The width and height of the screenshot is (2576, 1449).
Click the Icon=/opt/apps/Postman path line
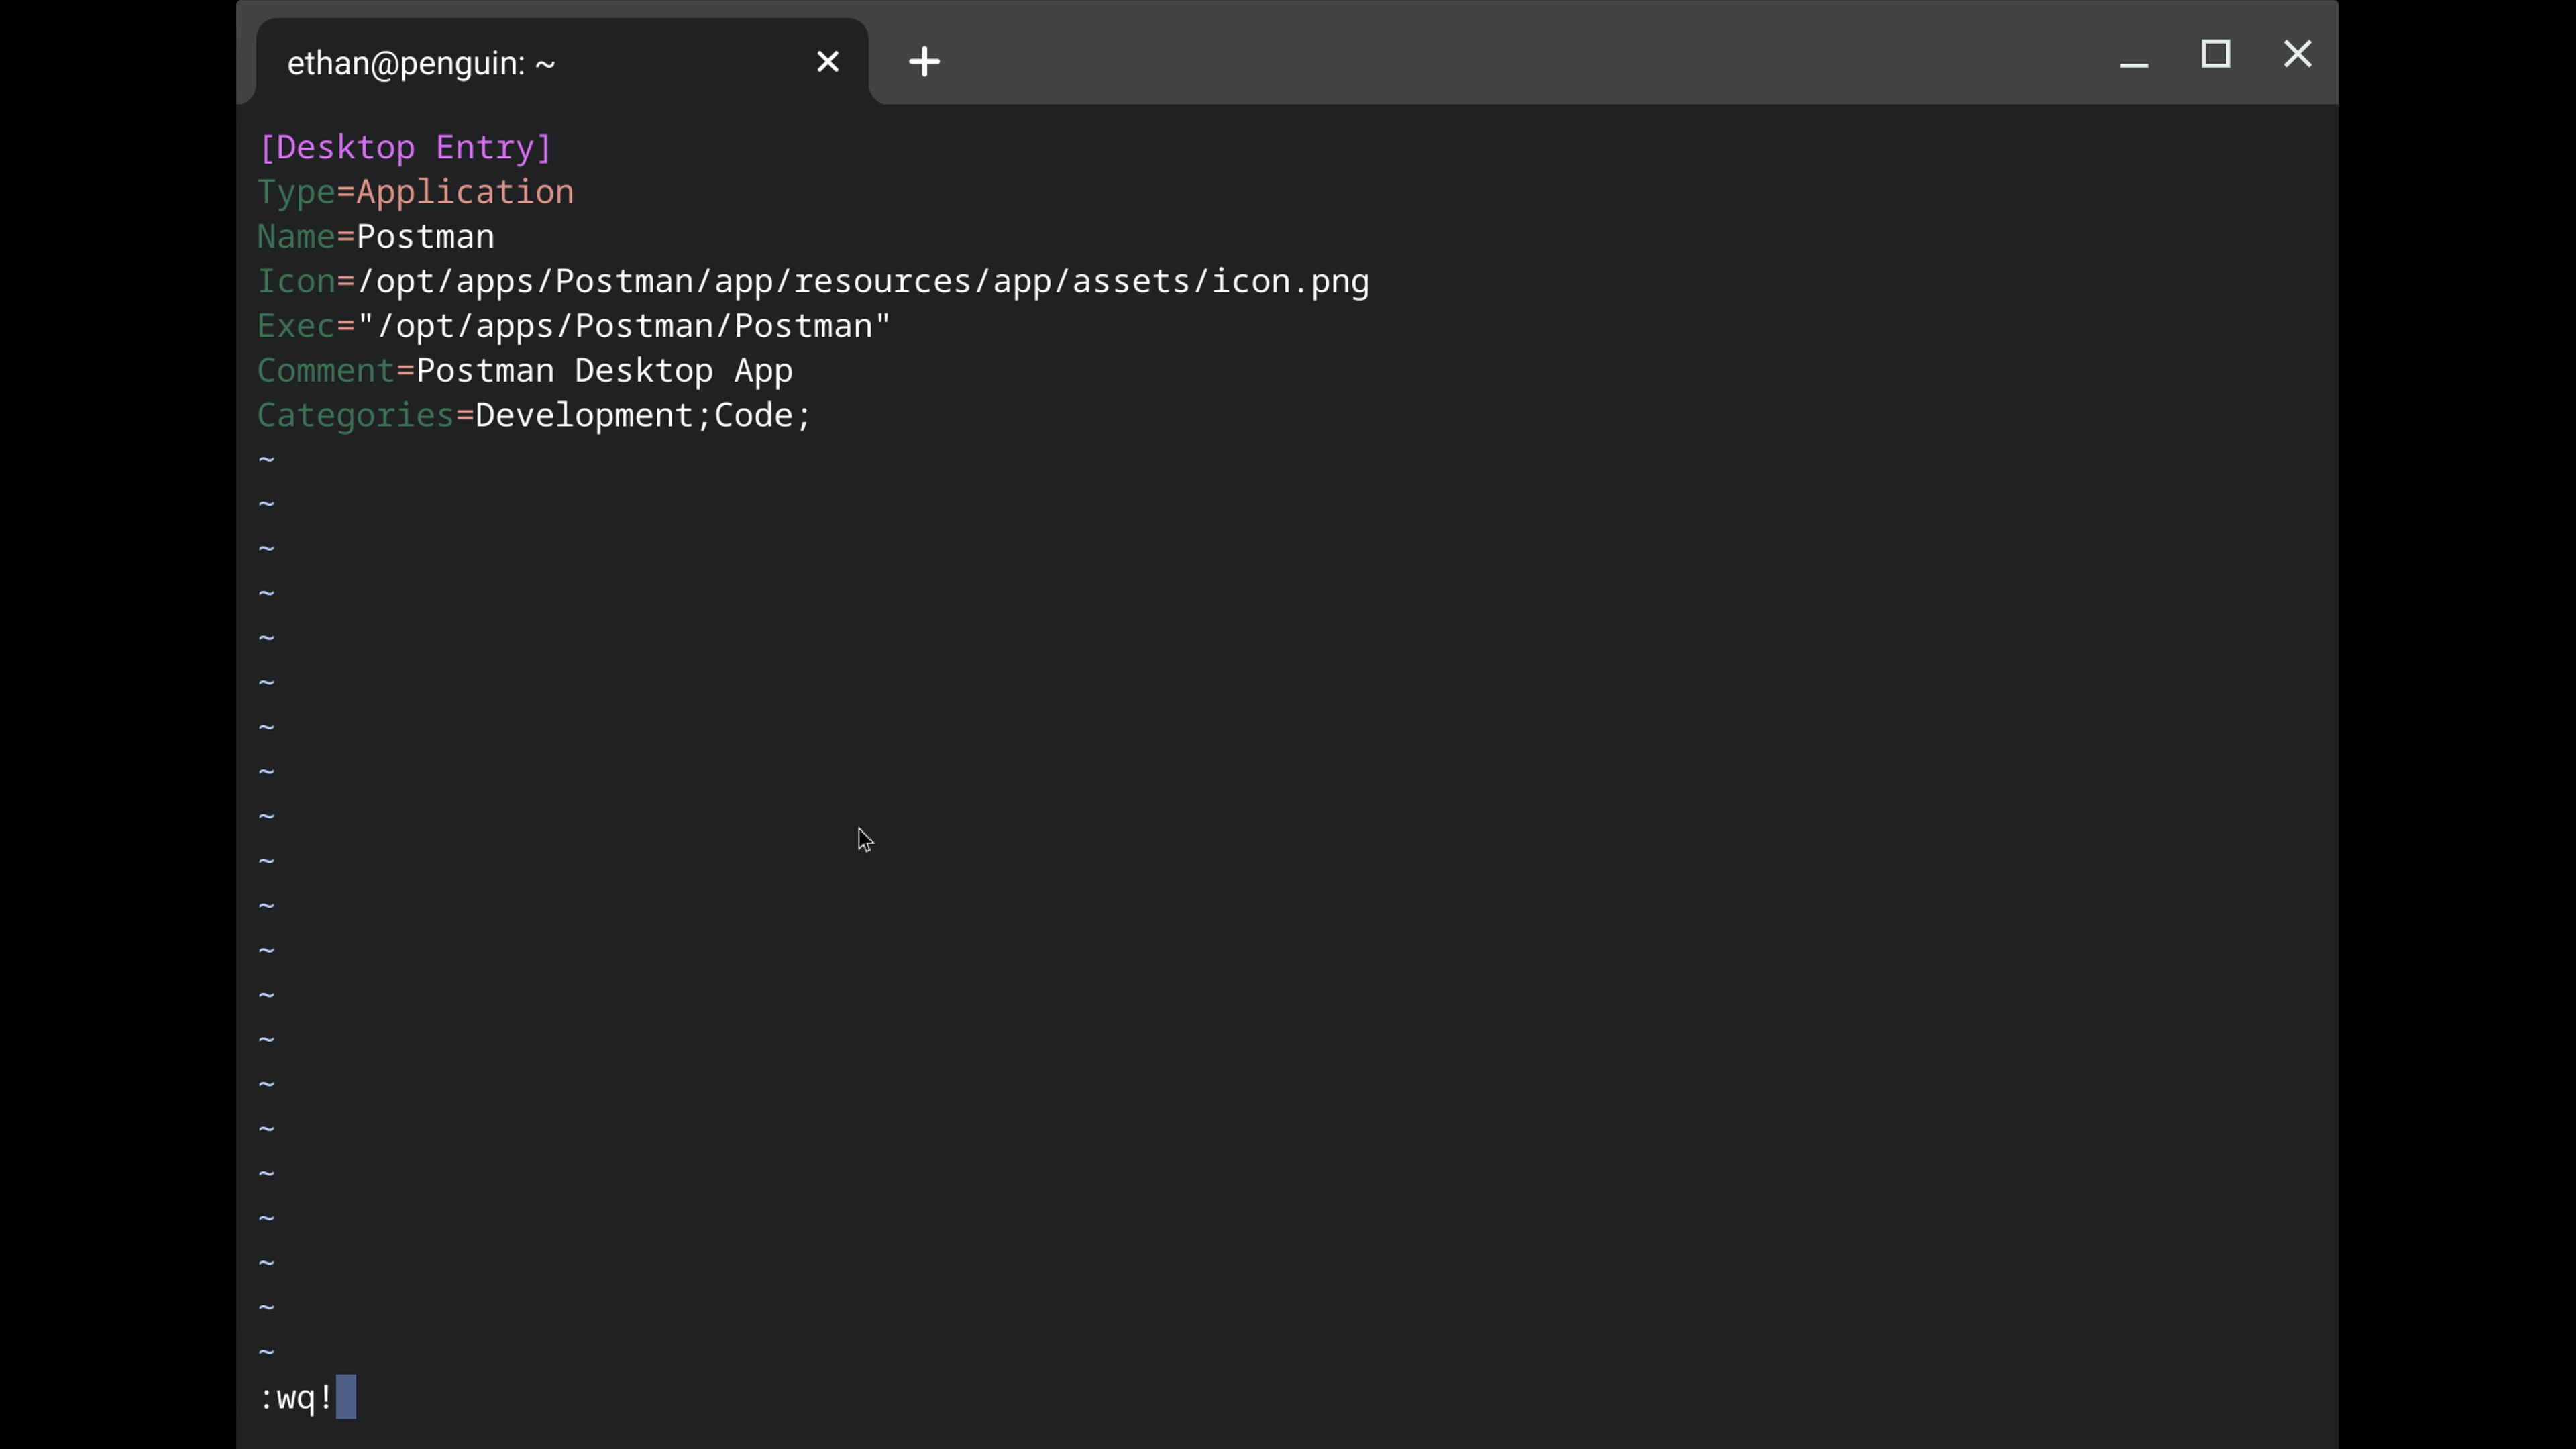coord(813,282)
